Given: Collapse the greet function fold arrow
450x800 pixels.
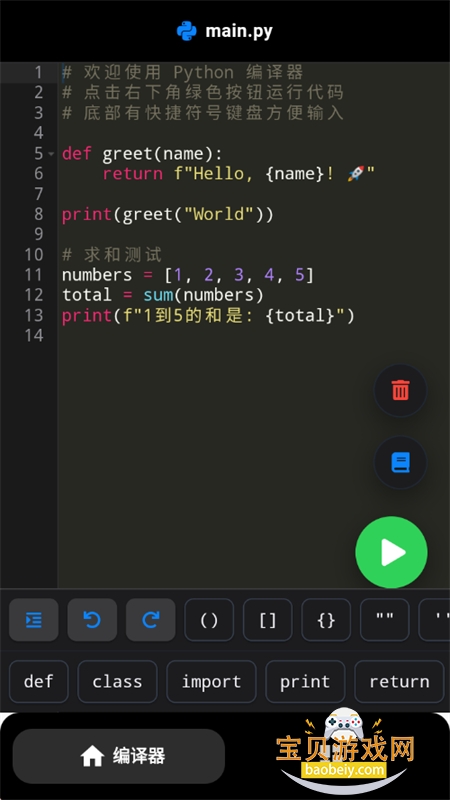Looking at the screenshot, I should pyautogui.click(x=51, y=154).
